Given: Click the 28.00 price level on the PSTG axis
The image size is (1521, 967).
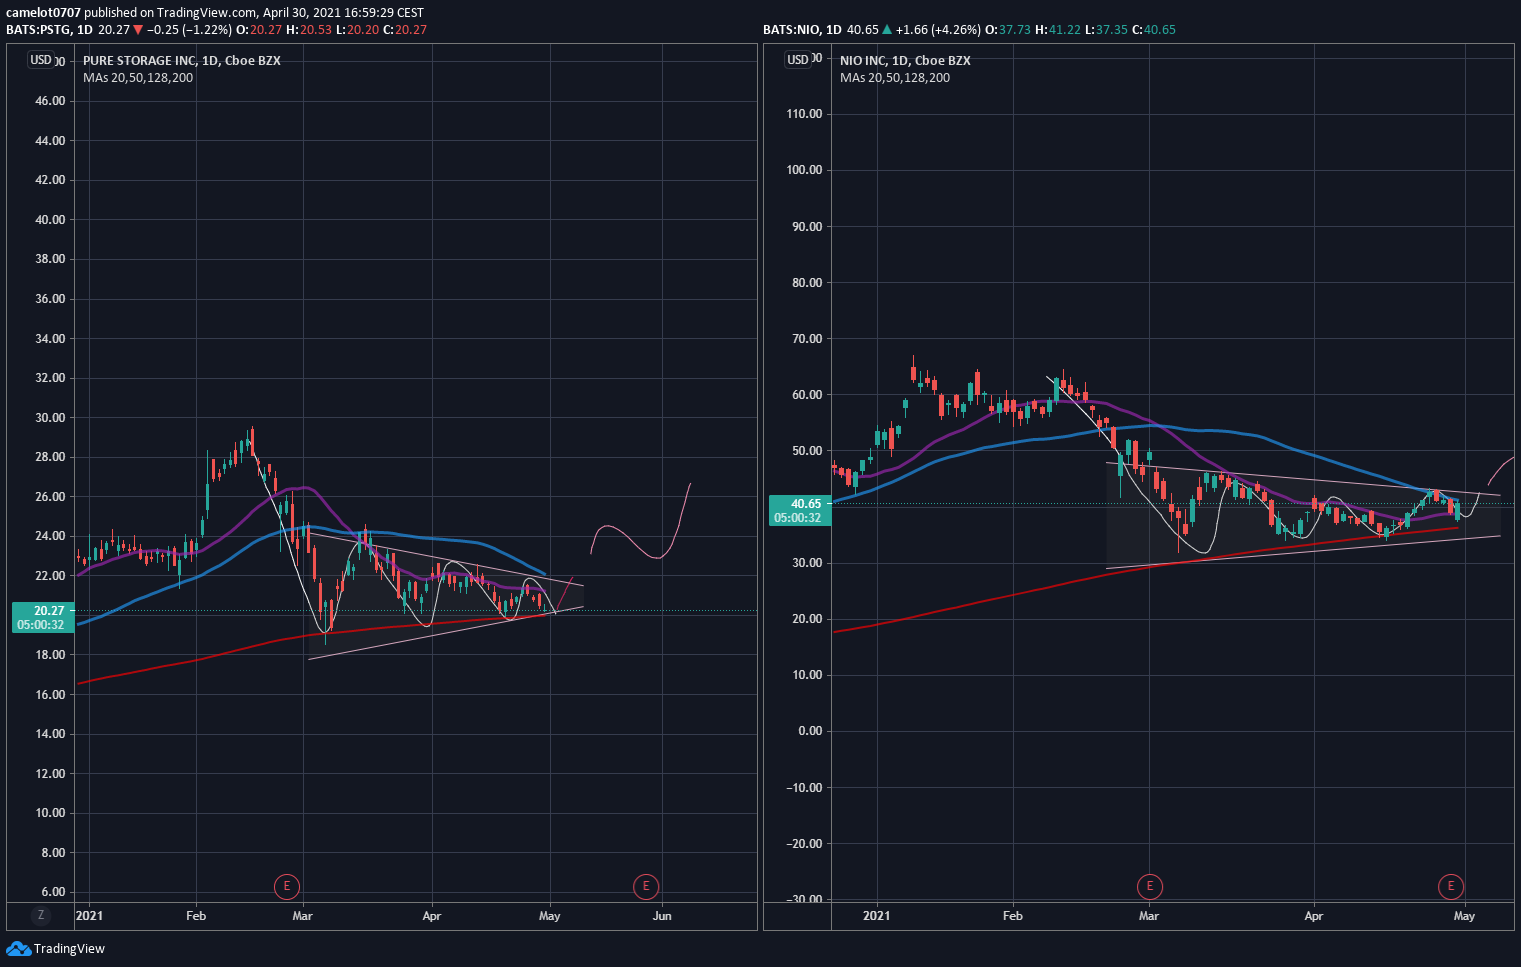Looking at the screenshot, I should 50,457.
